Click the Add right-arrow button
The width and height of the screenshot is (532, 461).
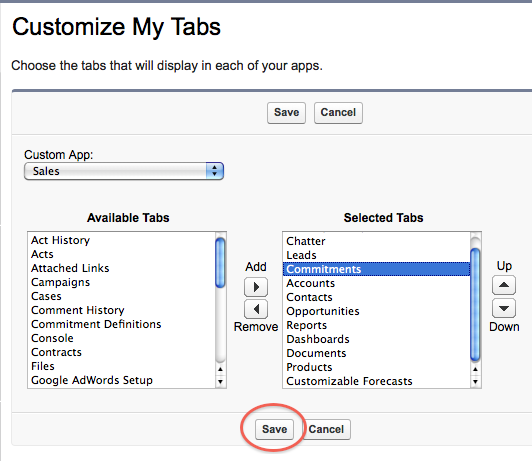pyautogui.click(x=256, y=287)
